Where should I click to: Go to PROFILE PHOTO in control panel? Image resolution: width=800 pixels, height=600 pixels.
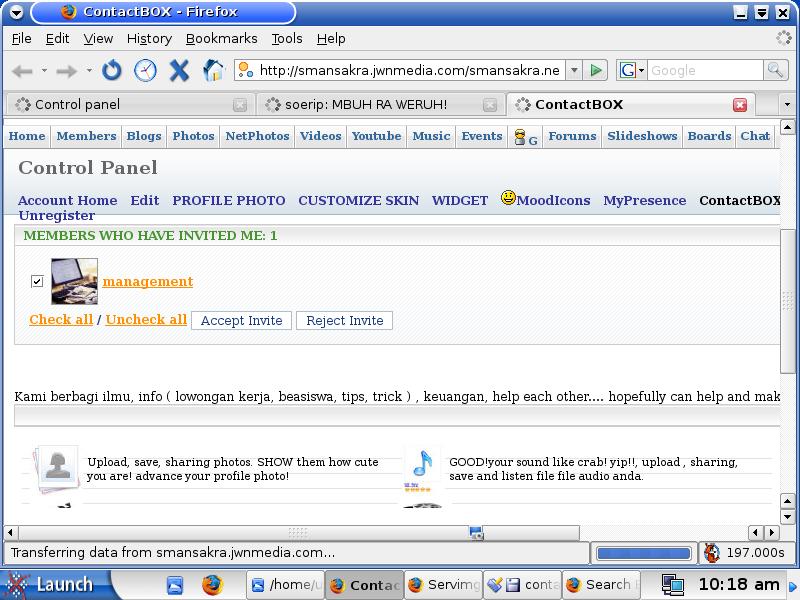pos(229,201)
